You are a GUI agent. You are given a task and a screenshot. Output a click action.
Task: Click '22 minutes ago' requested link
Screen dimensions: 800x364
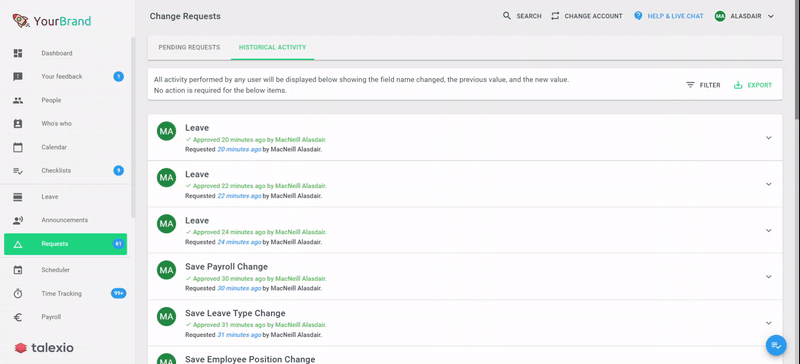(x=239, y=196)
